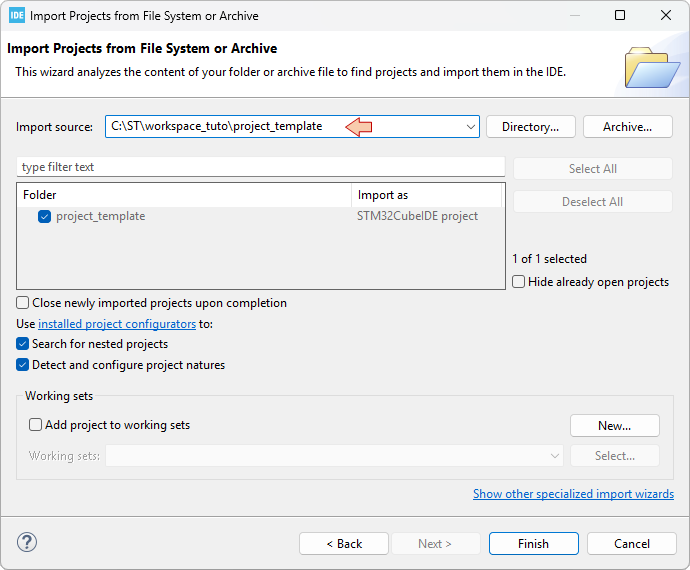Disable Detect and configure project natures
Screen dimensions: 690x570
click(23, 365)
